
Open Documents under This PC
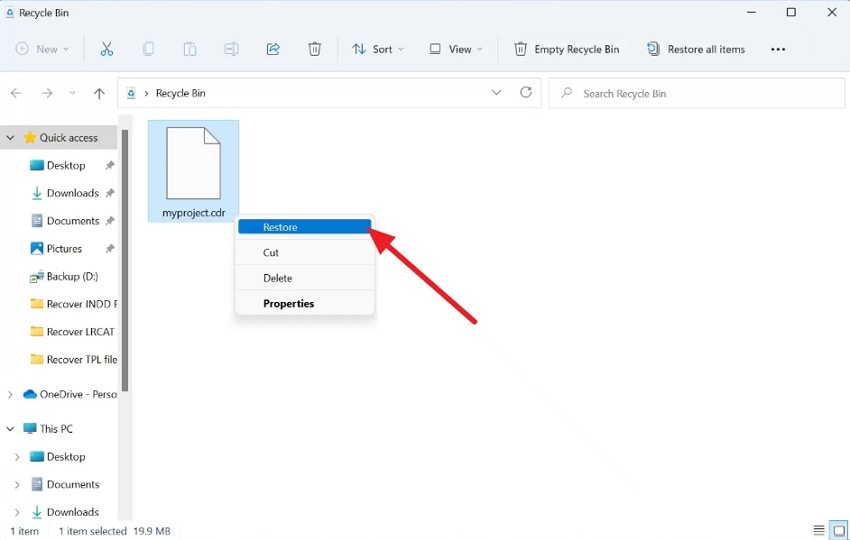73,484
